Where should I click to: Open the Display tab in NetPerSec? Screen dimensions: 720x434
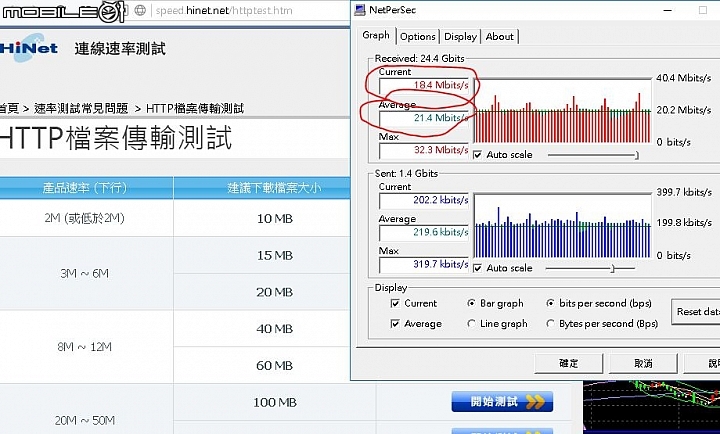(x=460, y=37)
